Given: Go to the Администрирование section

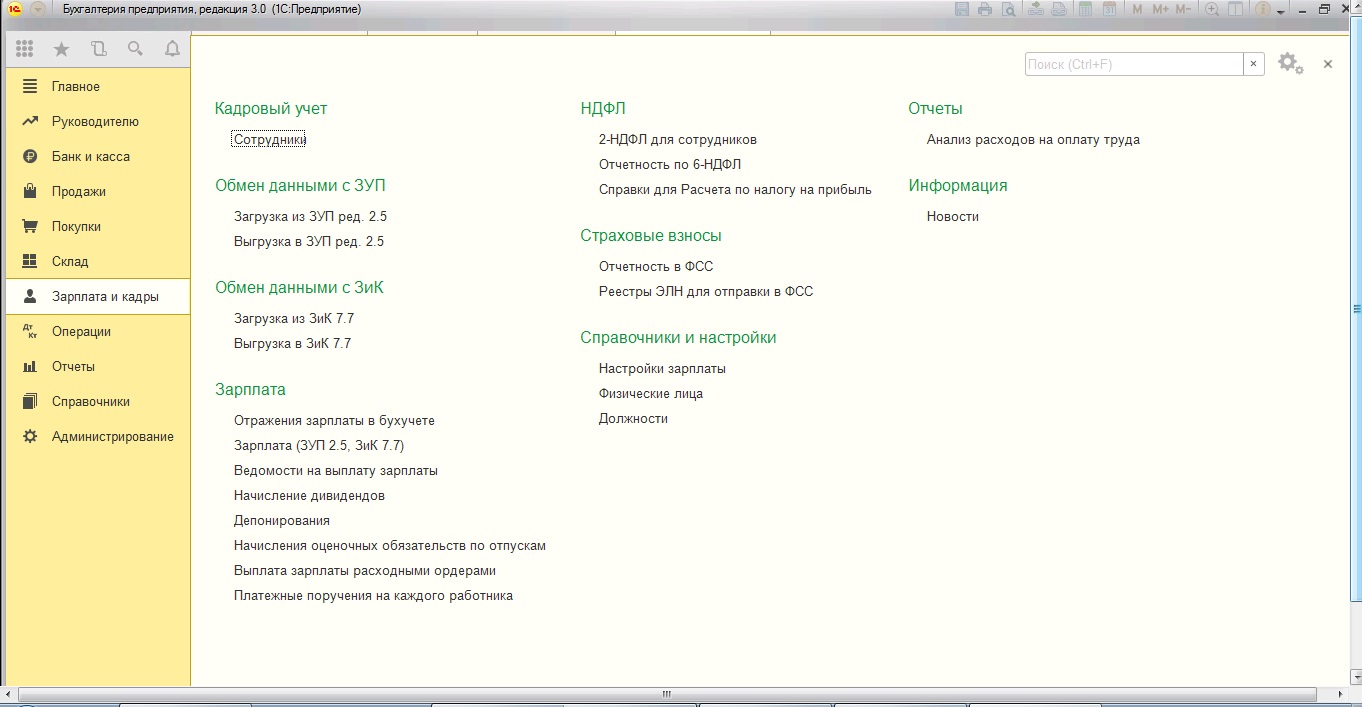Looking at the screenshot, I should coord(113,437).
